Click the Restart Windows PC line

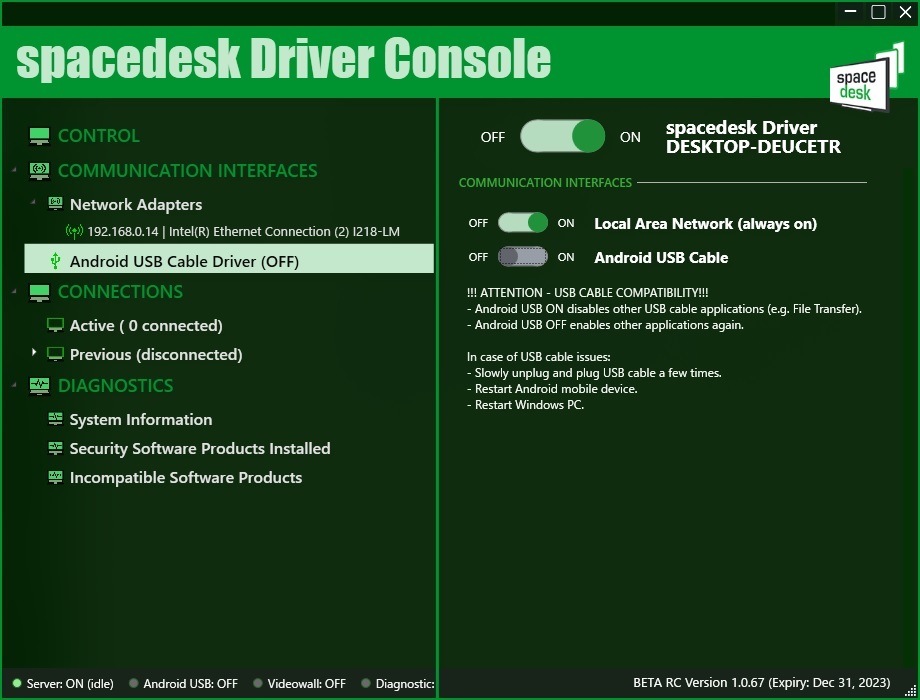[525, 405]
